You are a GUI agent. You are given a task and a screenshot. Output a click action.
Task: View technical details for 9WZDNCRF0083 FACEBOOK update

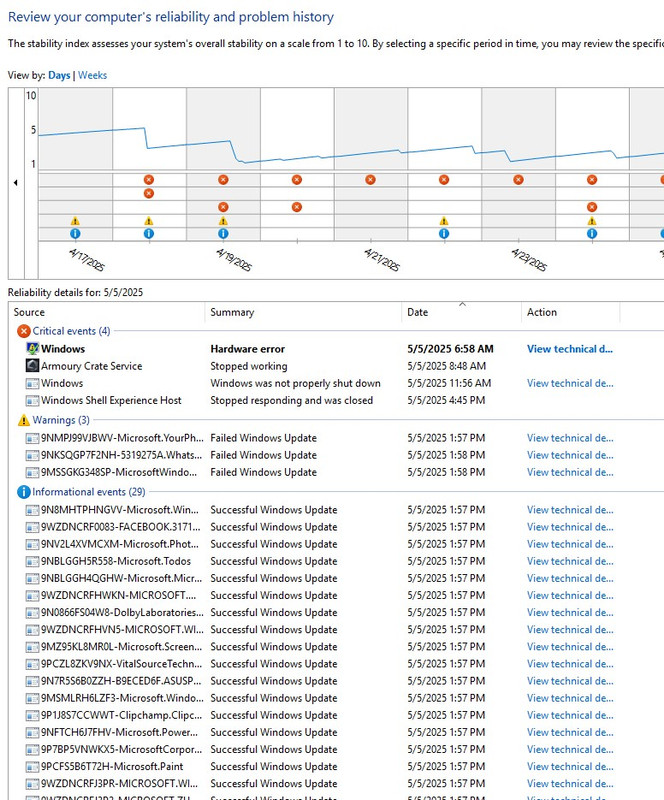point(570,527)
